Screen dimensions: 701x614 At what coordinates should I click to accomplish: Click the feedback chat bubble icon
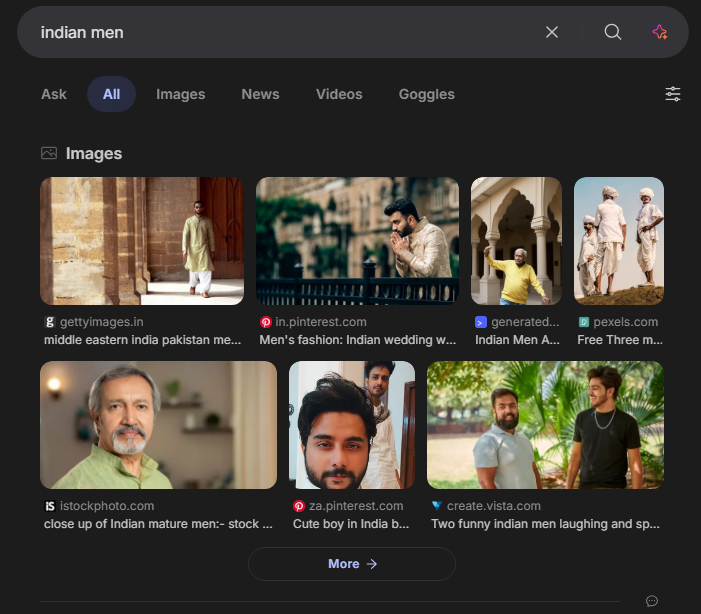click(652, 601)
